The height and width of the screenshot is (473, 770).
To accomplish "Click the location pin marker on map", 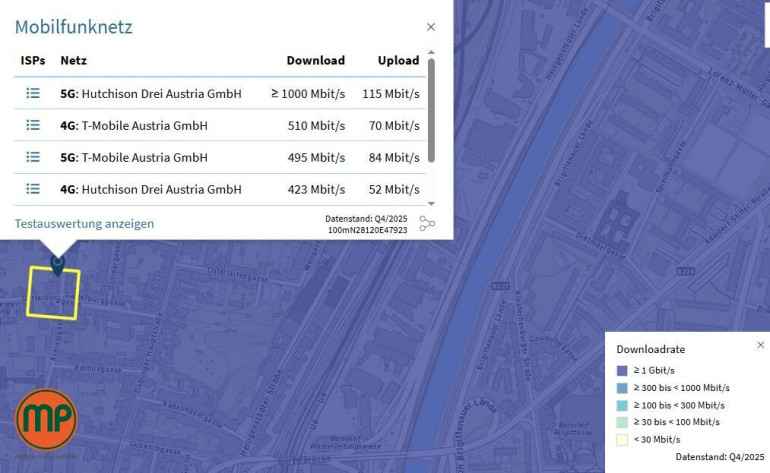I will (58, 265).
